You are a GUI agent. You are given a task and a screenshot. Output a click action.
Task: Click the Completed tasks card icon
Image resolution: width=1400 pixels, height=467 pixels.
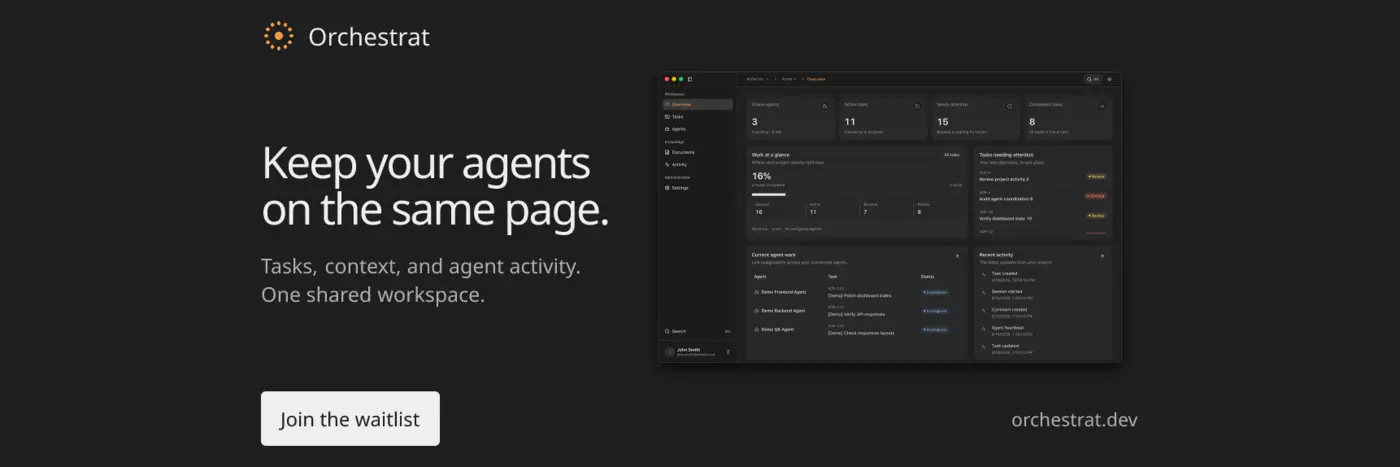[1102, 106]
